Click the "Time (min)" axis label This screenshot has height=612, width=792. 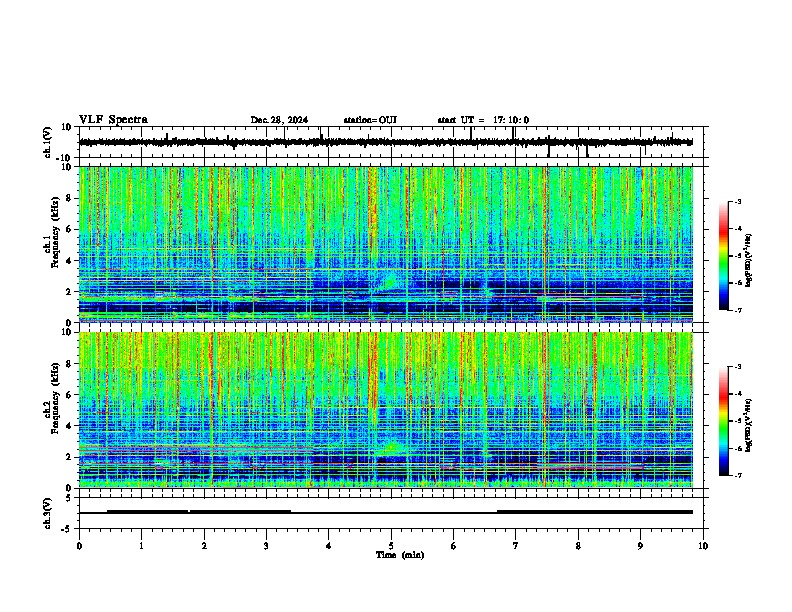click(400, 555)
